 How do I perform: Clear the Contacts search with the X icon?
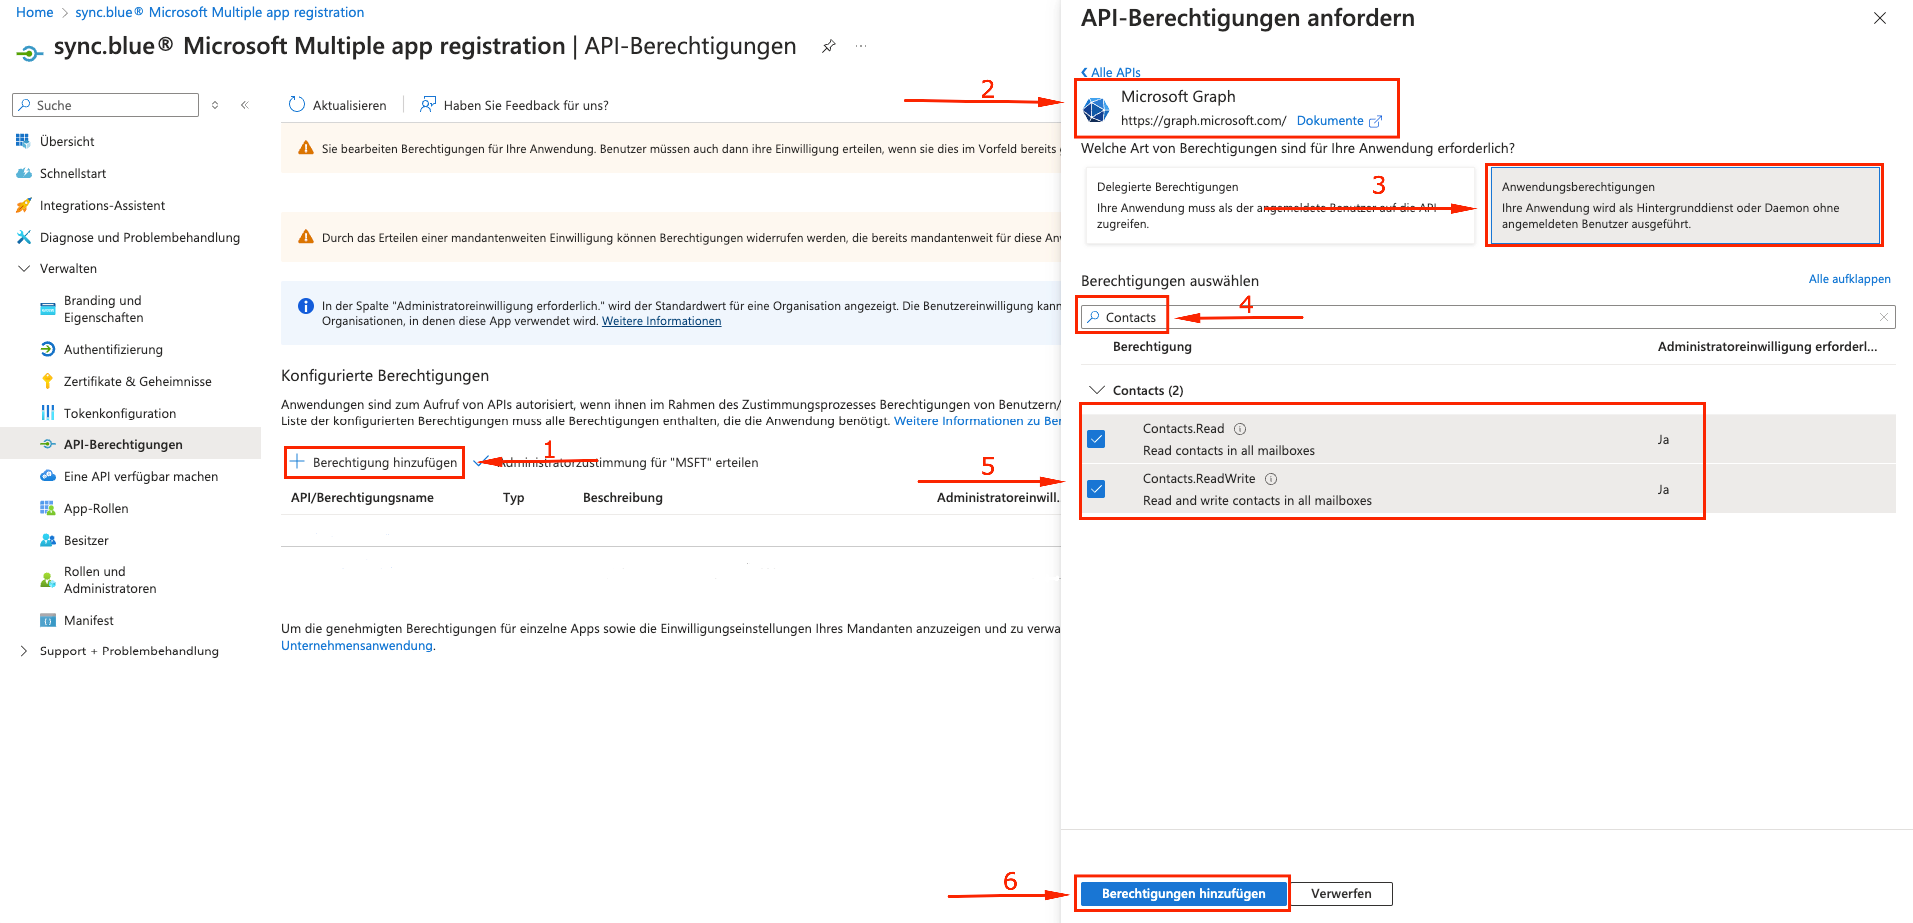(1884, 317)
